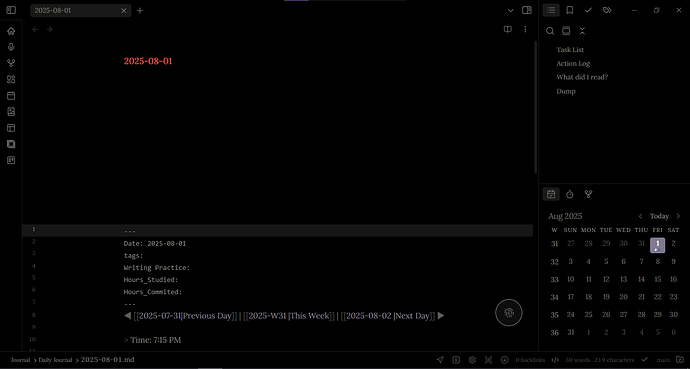Open week 32 in calendar
The height and width of the screenshot is (369, 690).
554,262
